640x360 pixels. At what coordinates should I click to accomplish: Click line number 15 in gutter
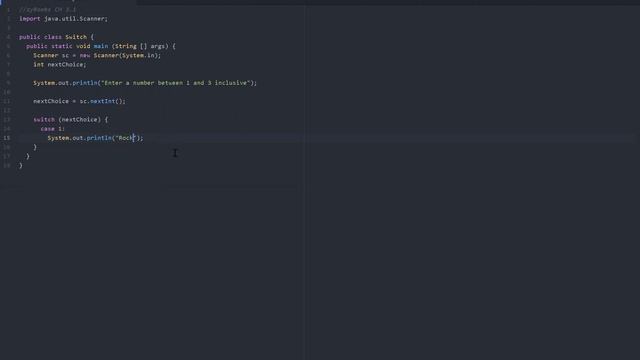click(x=7, y=138)
